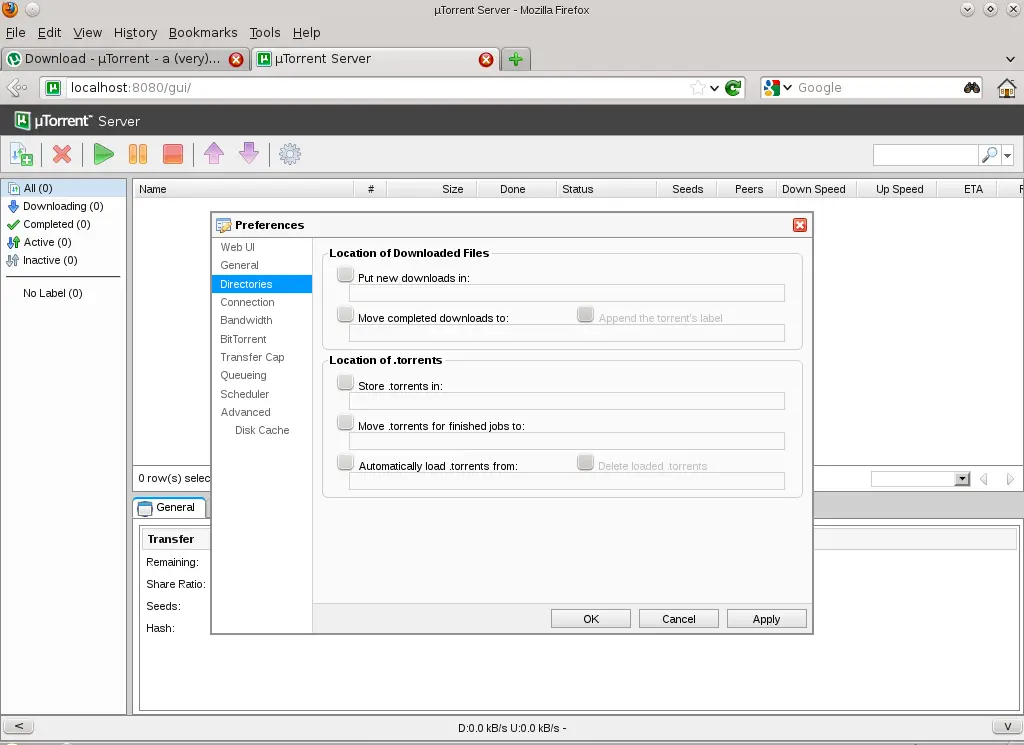This screenshot has height=745, width=1024.
Task: Click Cancel in the Preferences dialog
Action: 679,619
